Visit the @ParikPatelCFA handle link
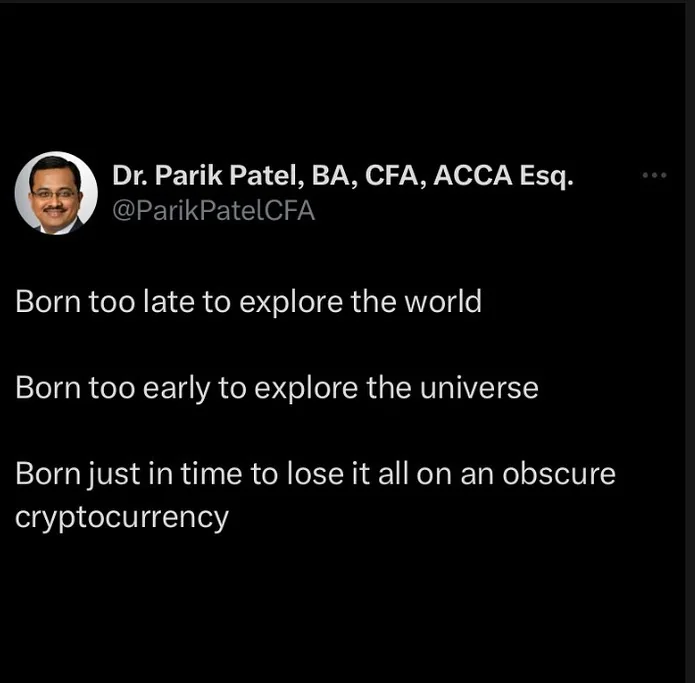 (x=213, y=211)
